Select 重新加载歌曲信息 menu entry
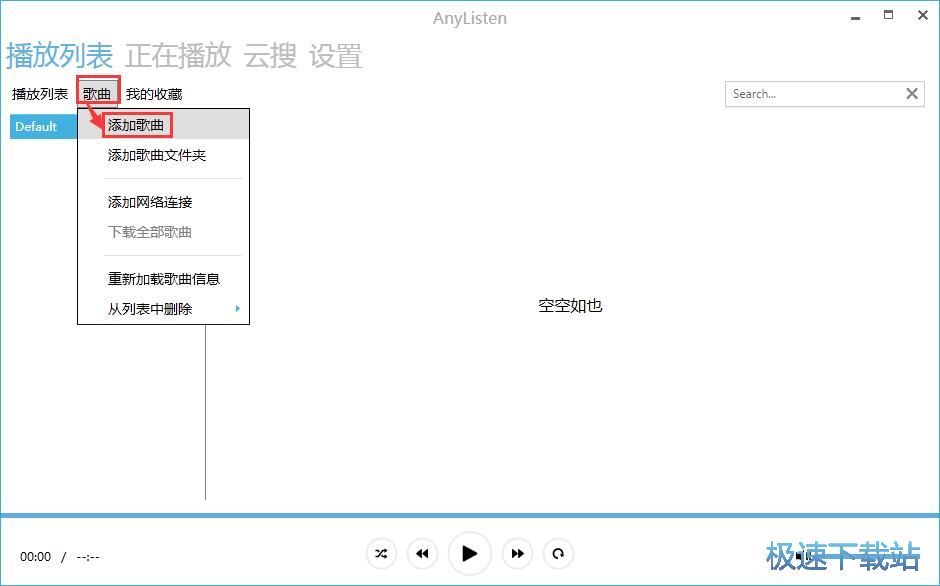Screen dimensions: 940x586 click(x=163, y=279)
